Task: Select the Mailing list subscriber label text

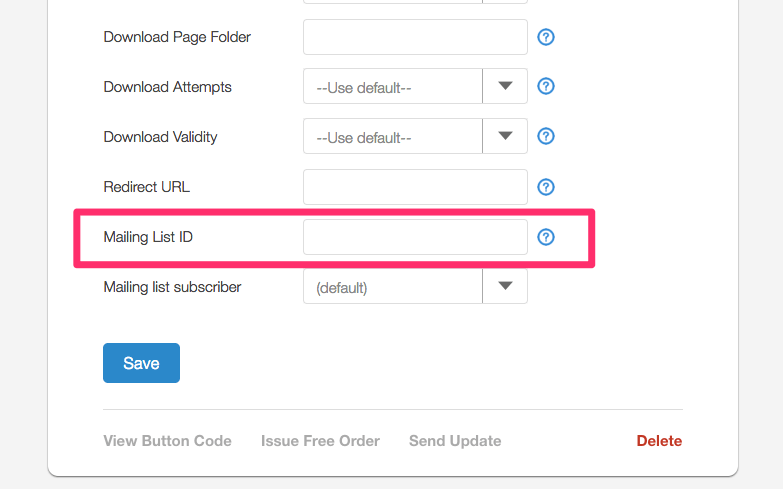Action: click(x=172, y=287)
